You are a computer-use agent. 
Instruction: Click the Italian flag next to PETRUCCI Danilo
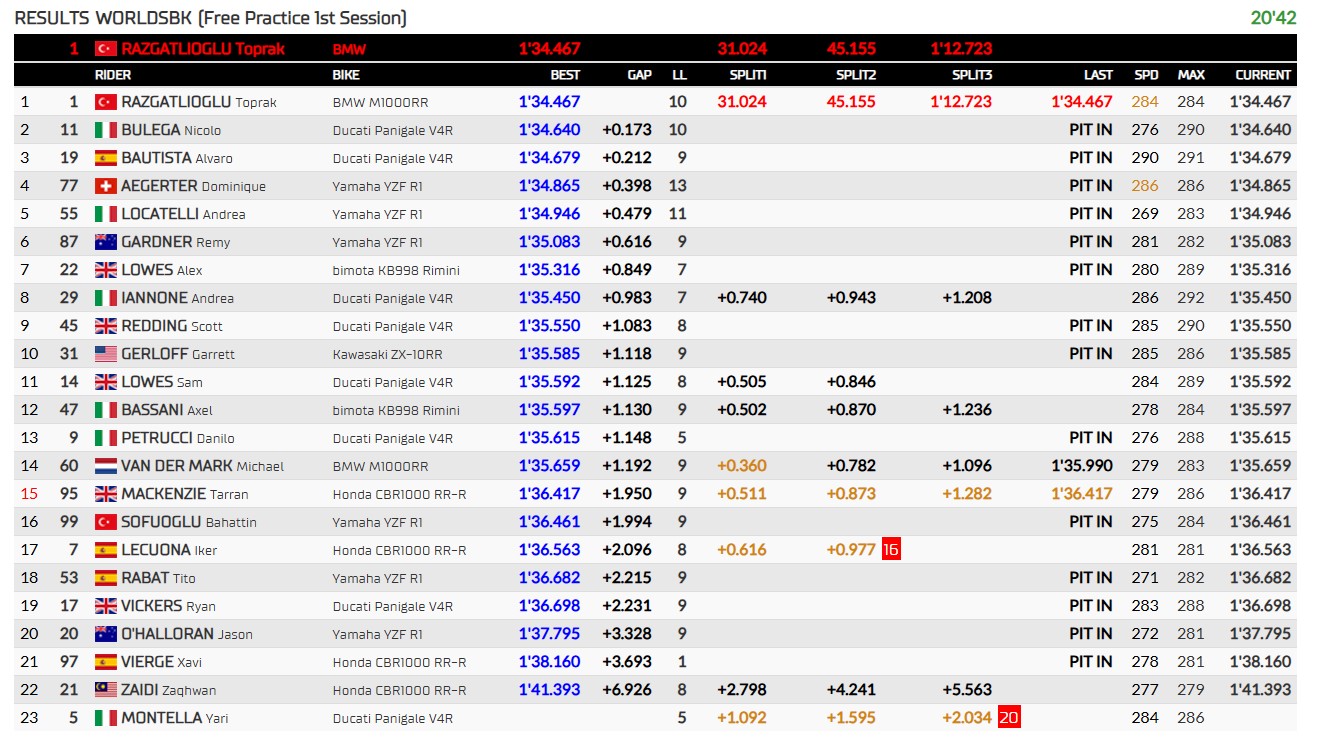(x=106, y=438)
